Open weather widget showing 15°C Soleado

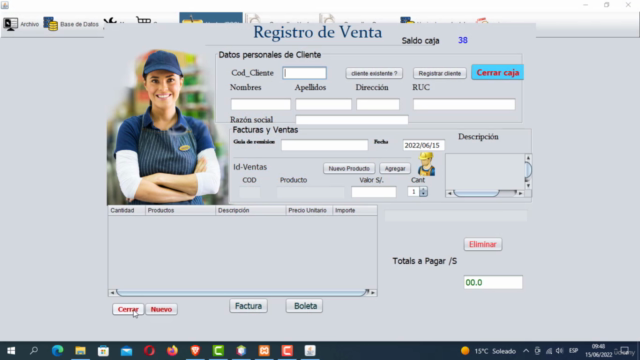pos(488,351)
